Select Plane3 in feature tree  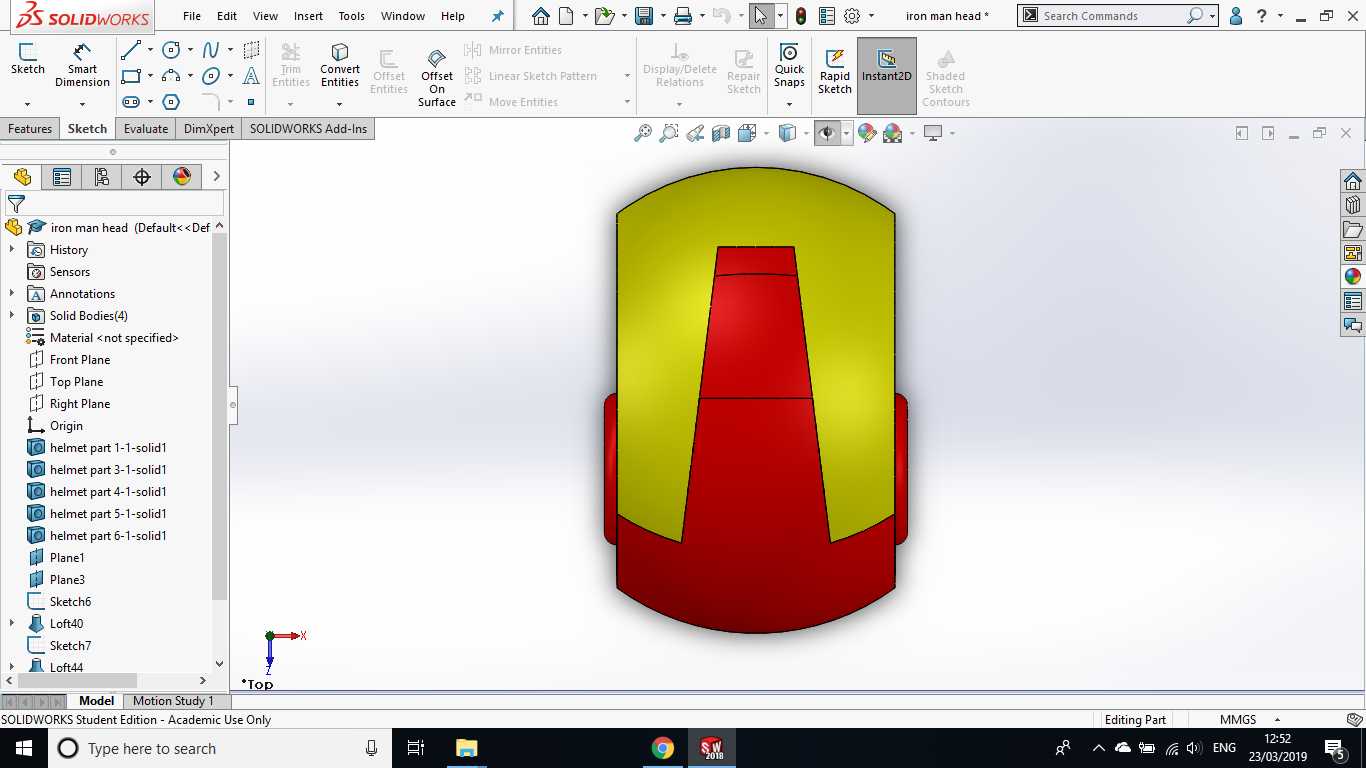click(x=67, y=580)
